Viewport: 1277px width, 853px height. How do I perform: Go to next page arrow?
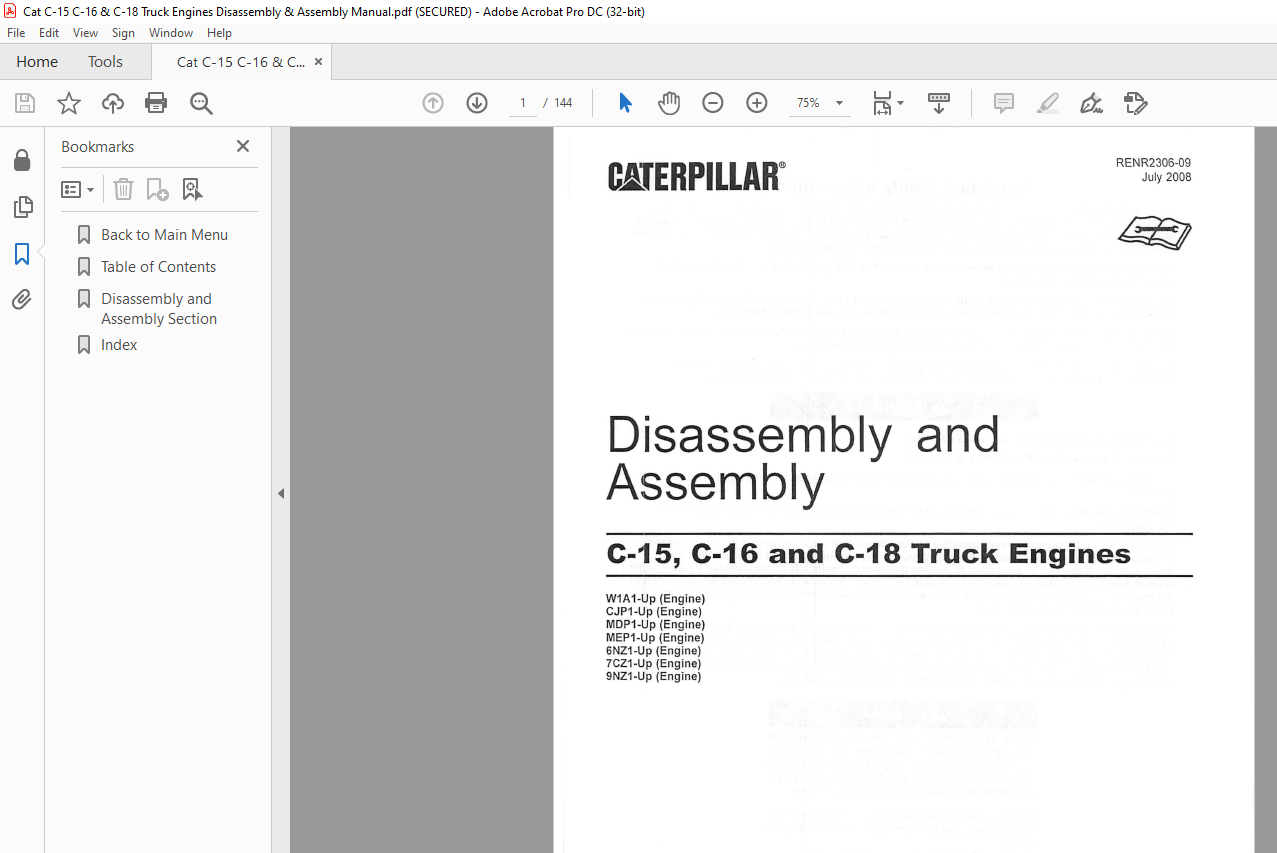(477, 103)
